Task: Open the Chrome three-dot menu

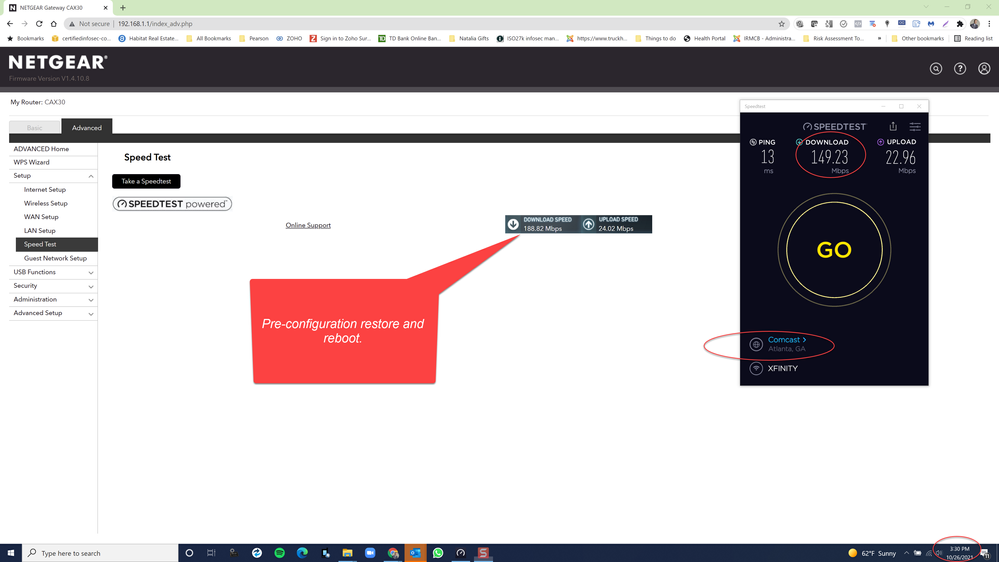Action: click(x=989, y=24)
